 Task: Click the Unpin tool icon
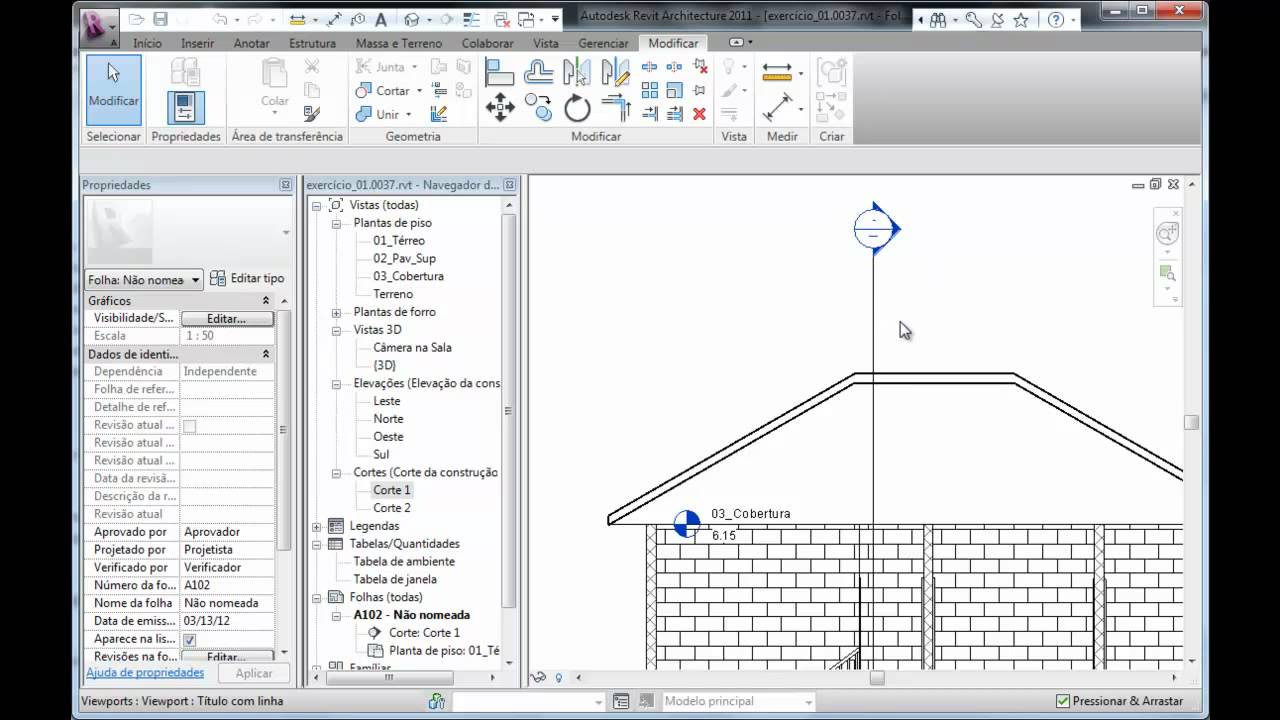tap(700, 67)
